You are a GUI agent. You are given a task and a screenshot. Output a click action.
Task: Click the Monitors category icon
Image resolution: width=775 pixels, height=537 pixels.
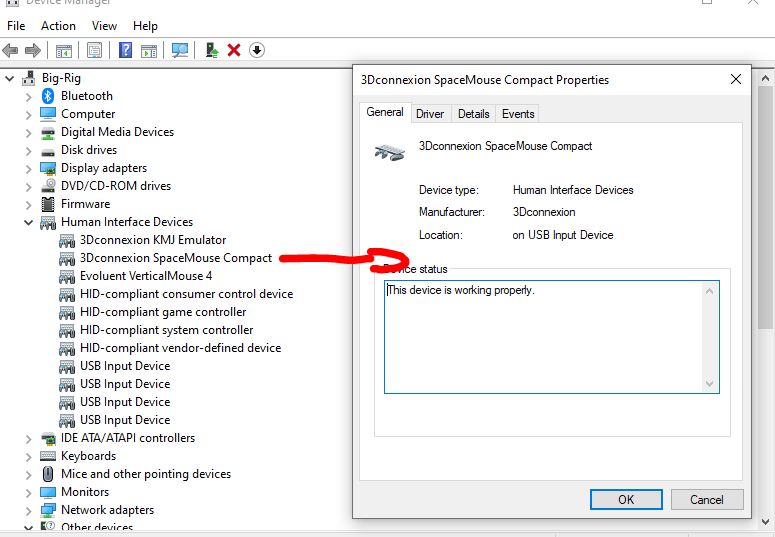pos(48,492)
